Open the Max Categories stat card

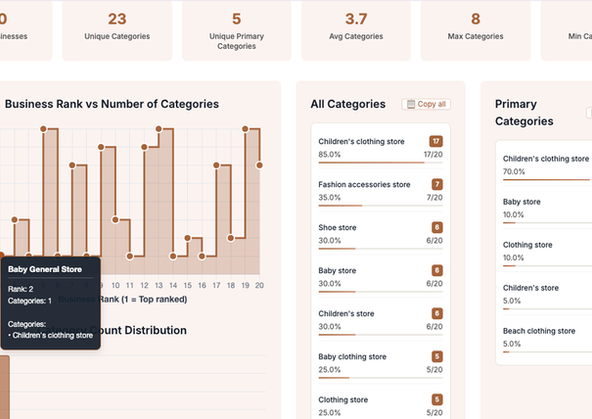pos(475,30)
